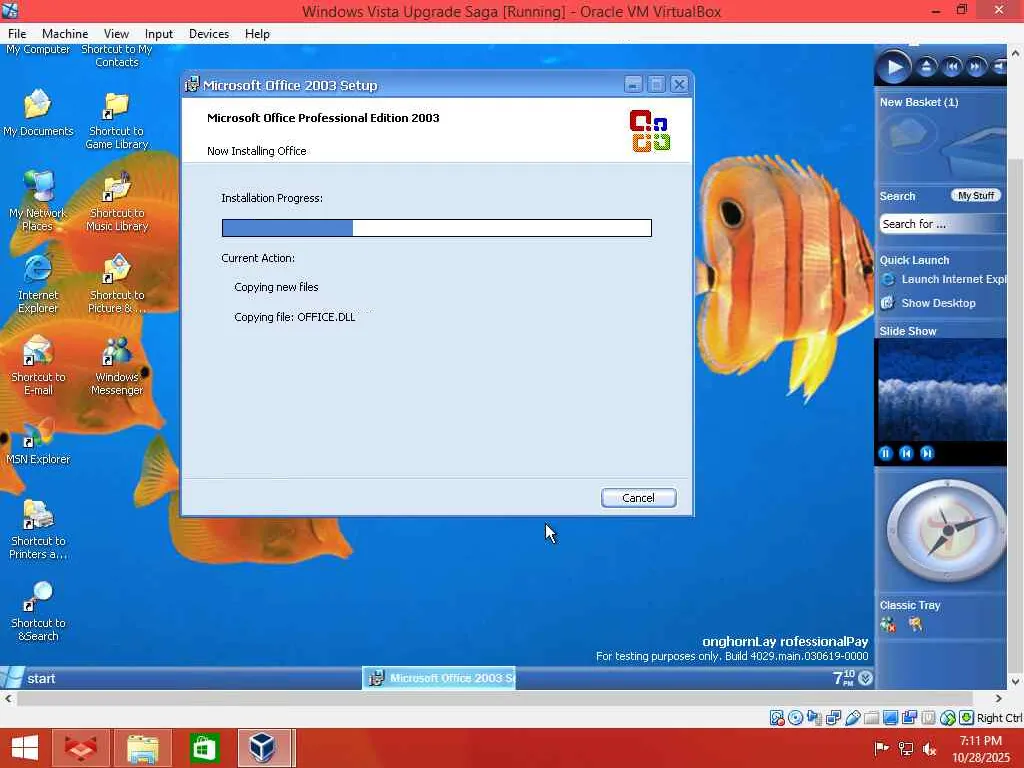Click the VM horizontal scrollbar right arrow
Screen dimensions: 1024x768
coord(998,699)
